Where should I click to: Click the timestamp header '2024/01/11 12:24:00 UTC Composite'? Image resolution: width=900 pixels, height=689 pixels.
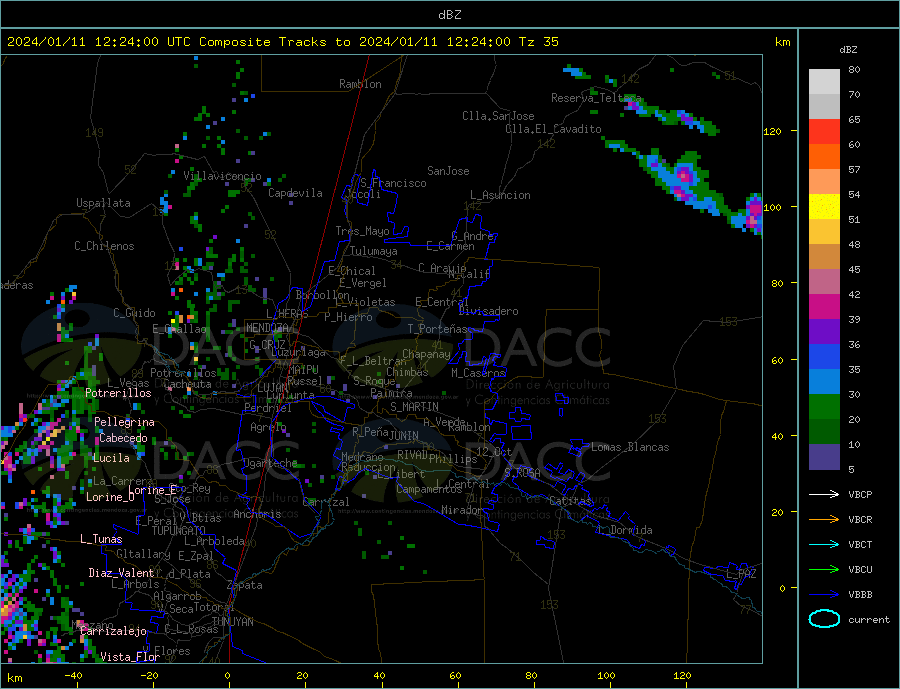[138, 42]
